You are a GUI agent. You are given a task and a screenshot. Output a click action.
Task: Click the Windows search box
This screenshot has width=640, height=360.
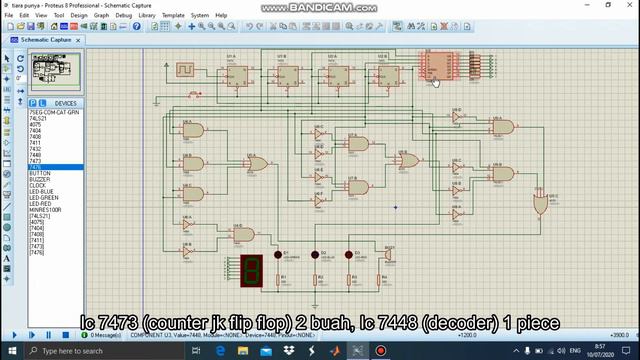104,351
